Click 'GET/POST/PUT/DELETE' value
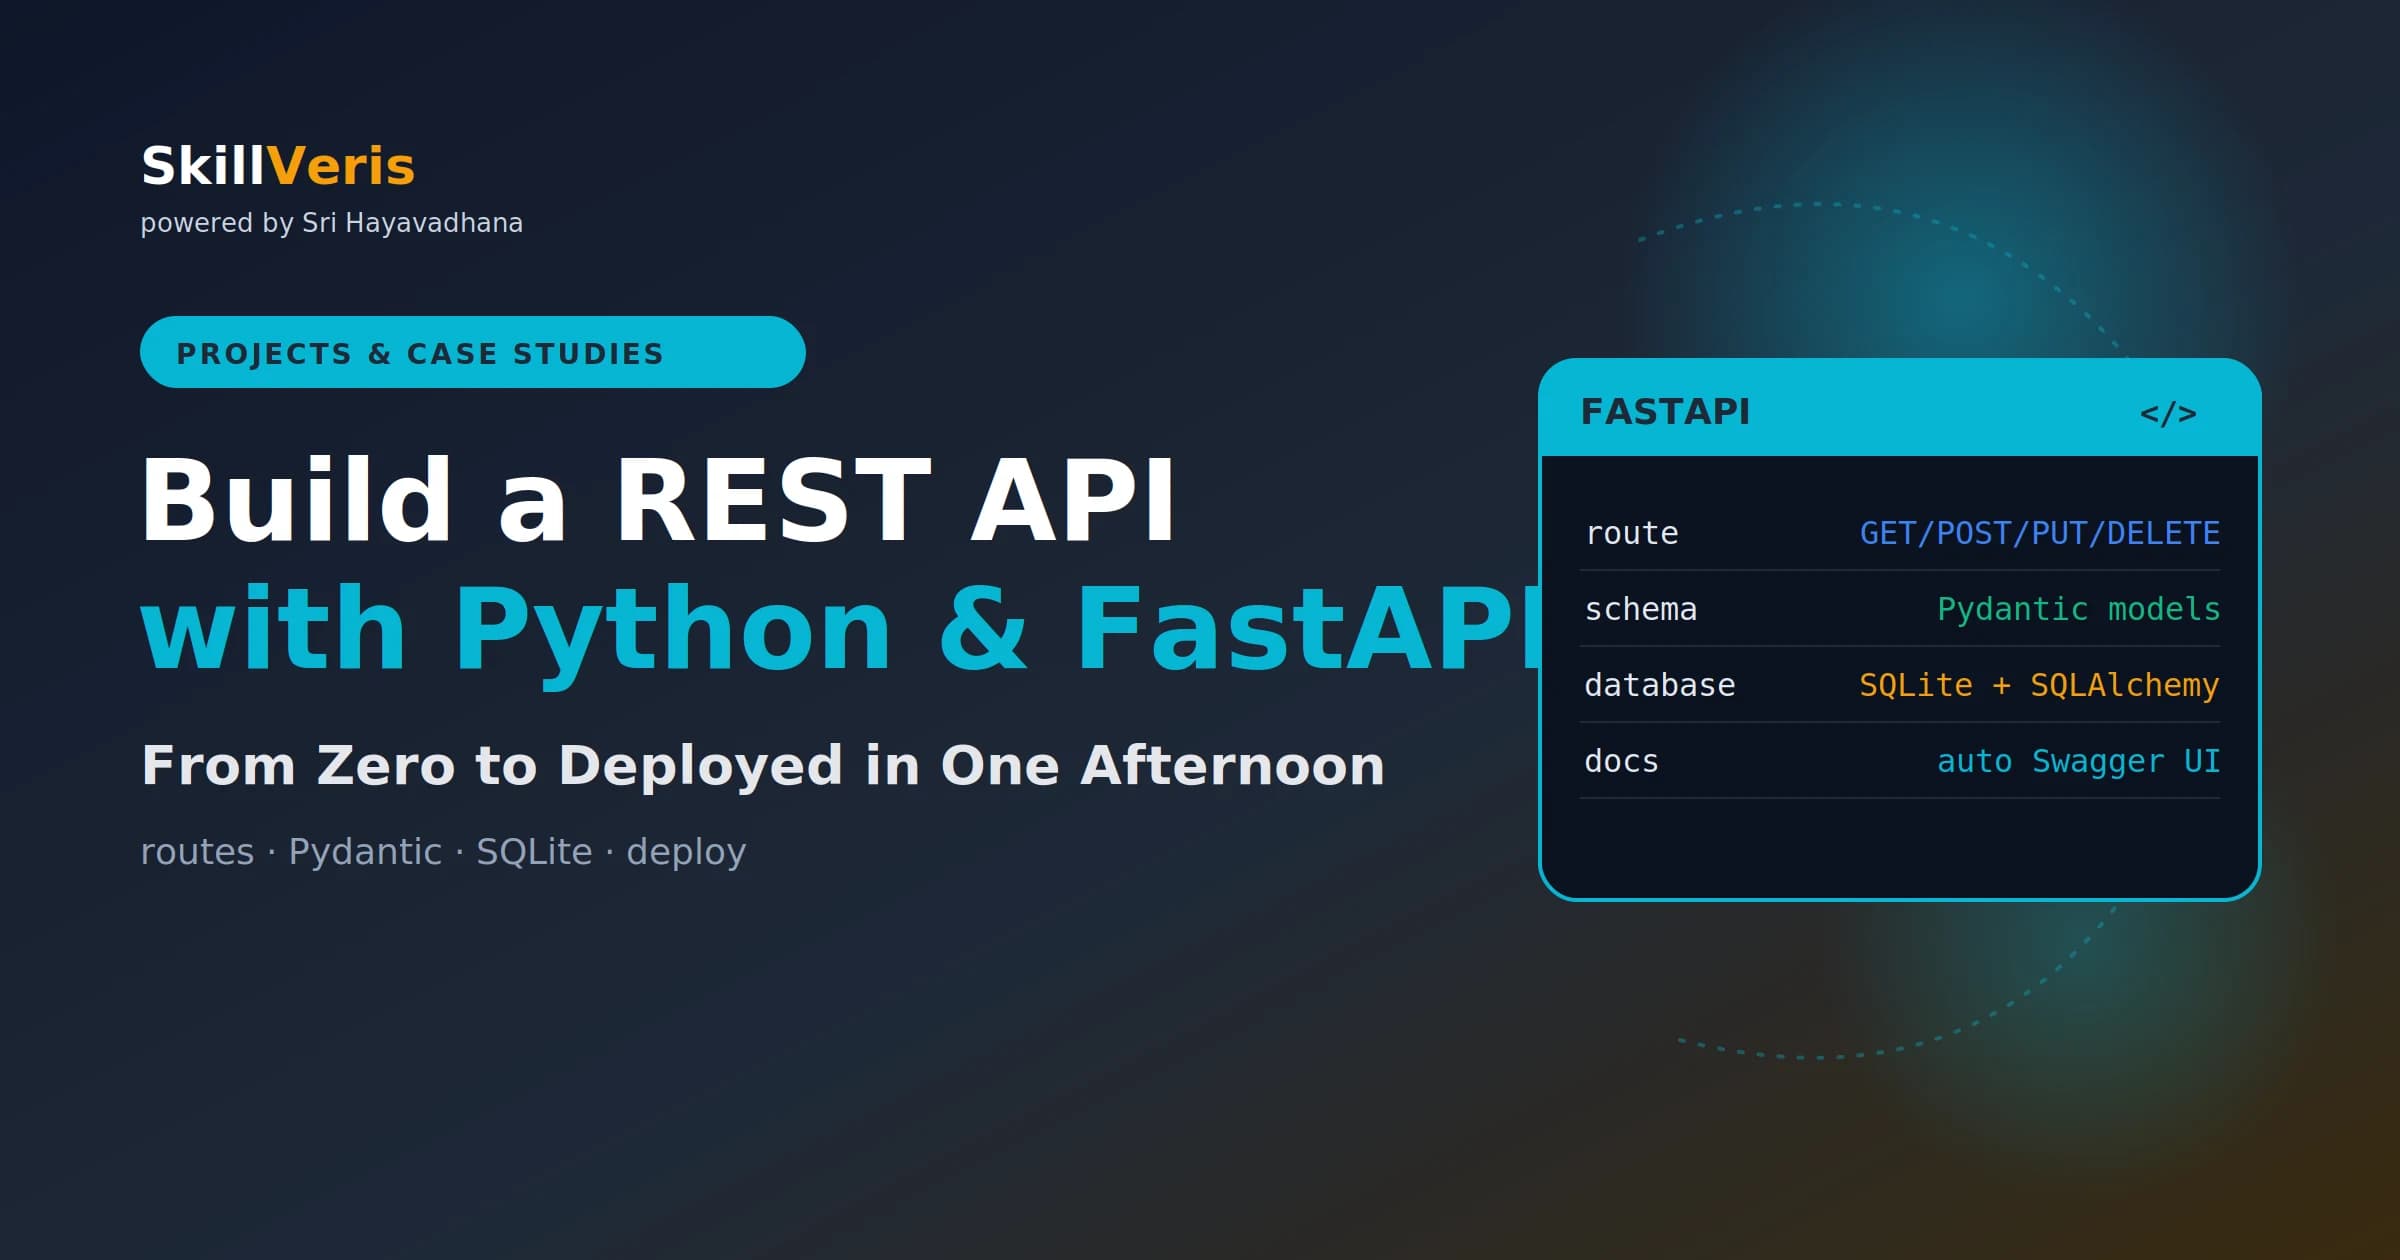The image size is (2400, 1260). click(2039, 533)
